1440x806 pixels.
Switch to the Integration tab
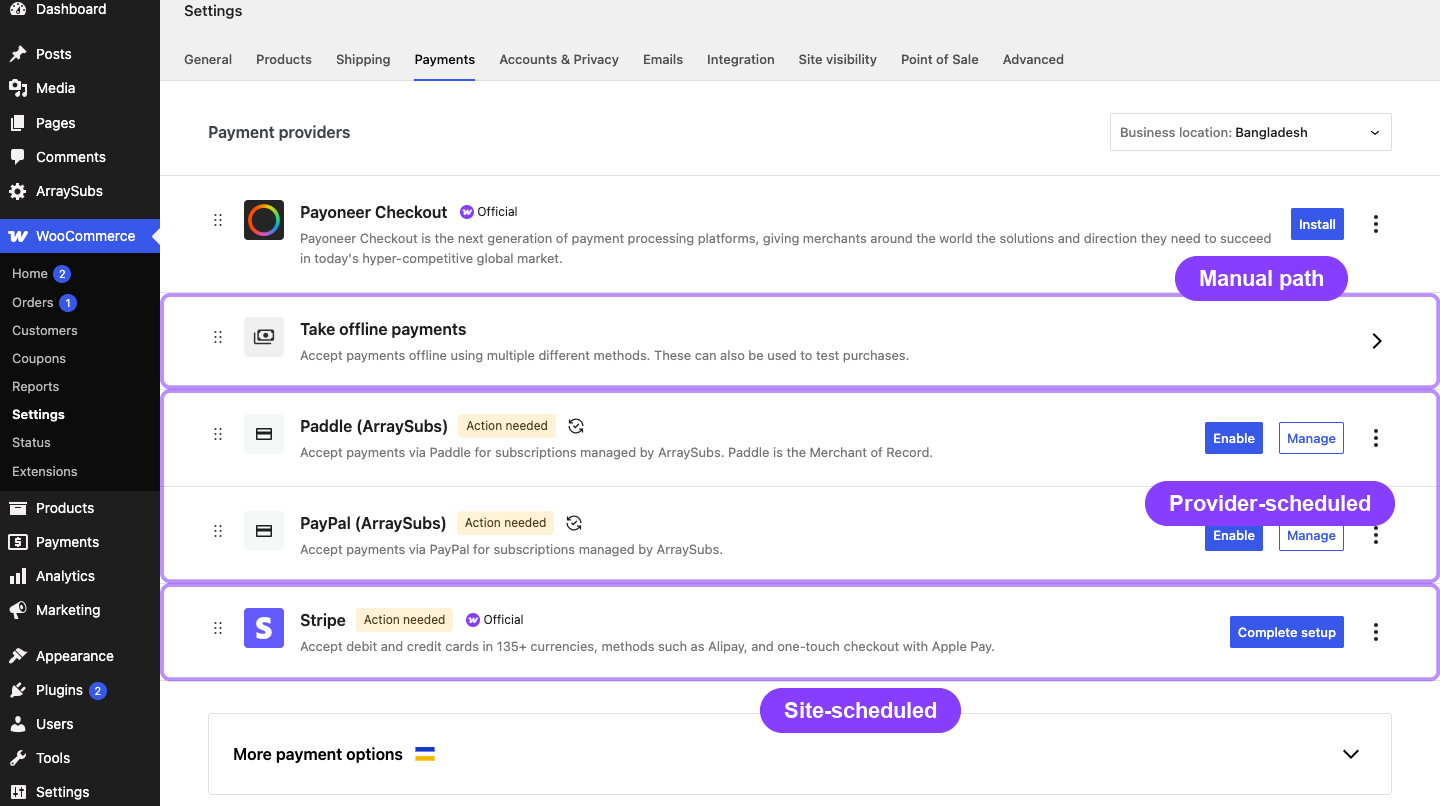(741, 59)
